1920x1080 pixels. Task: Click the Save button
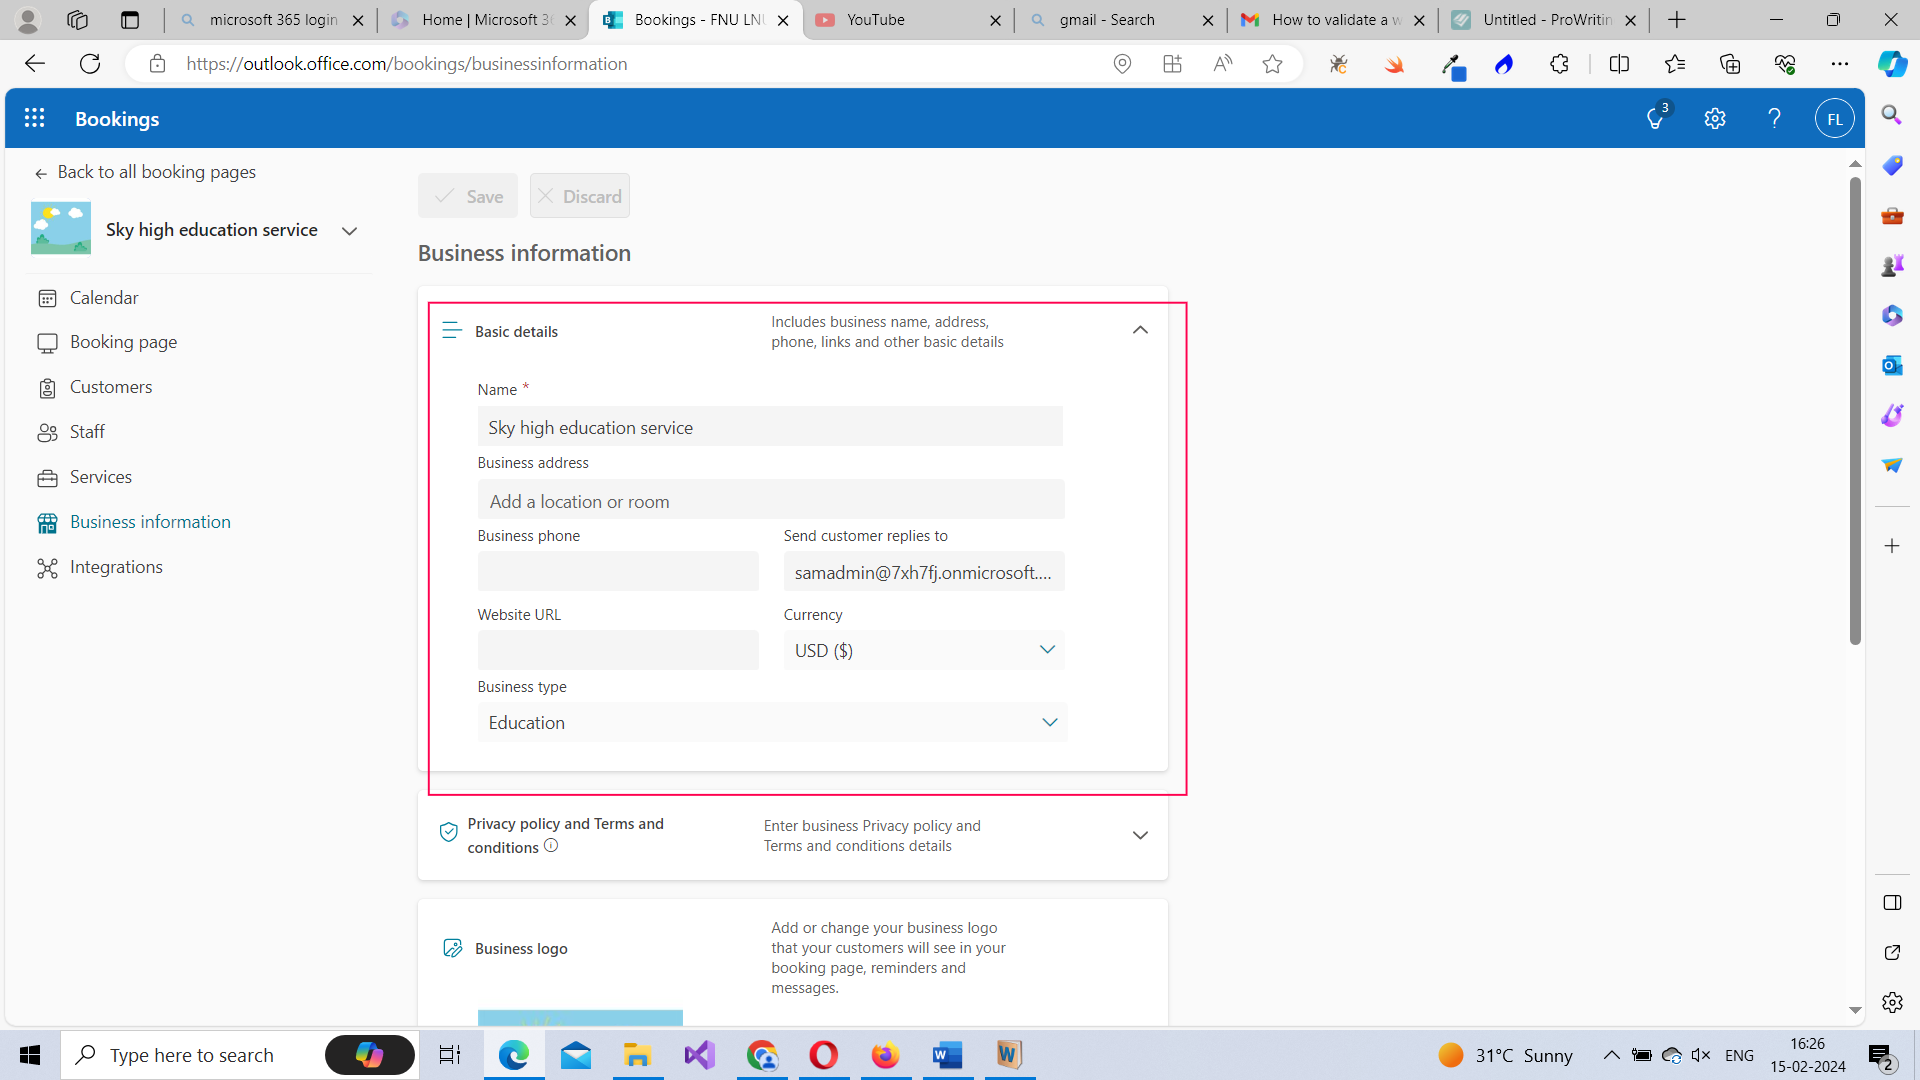468,195
